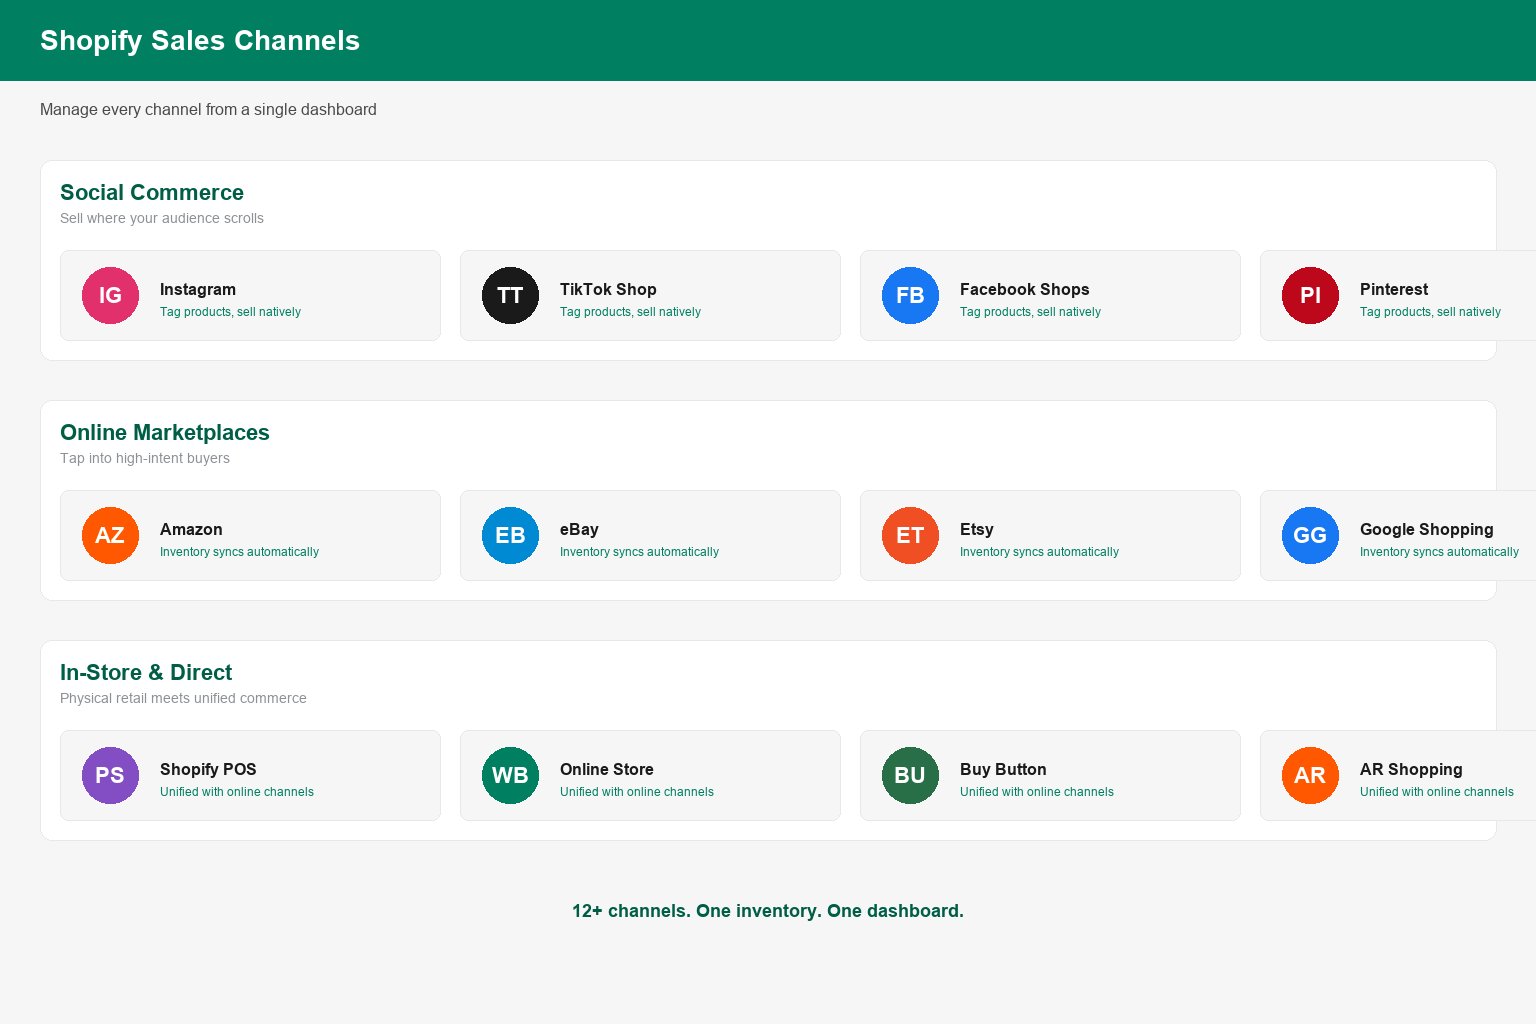The image size is (1536, 1024).
Task: Click the Online Store WB icon
Action: (510, 775)
